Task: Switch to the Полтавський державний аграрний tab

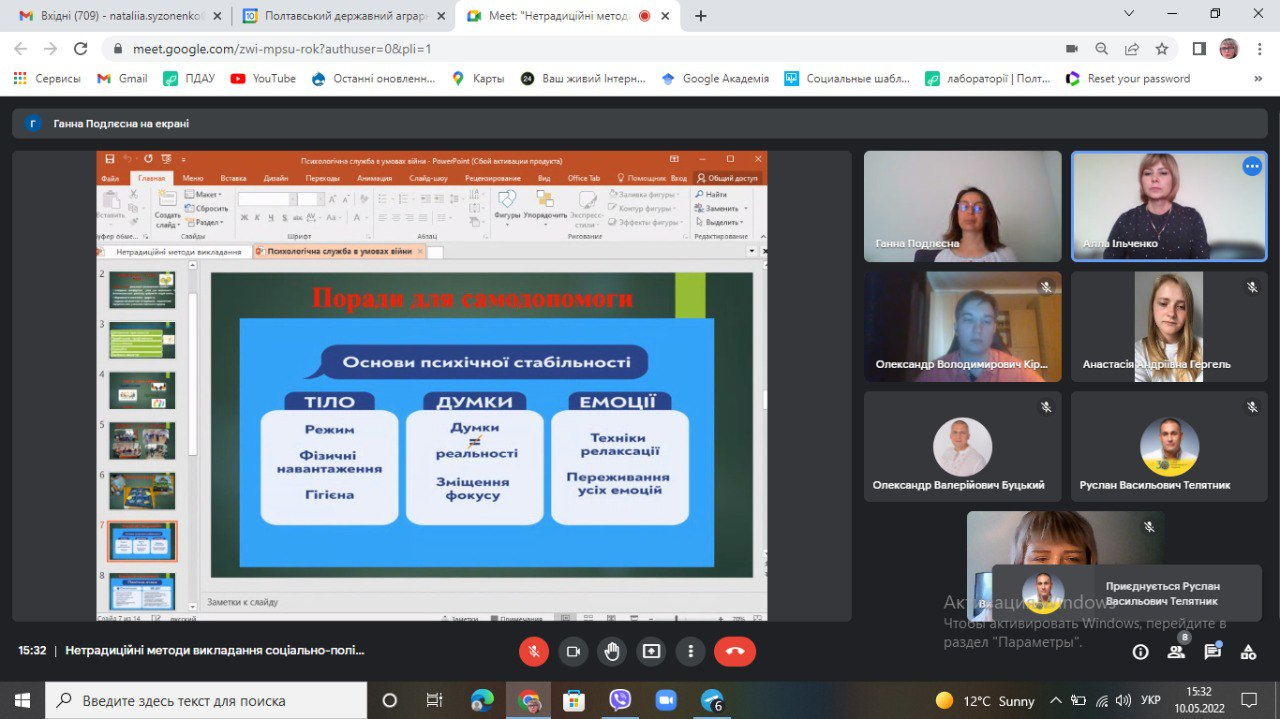Action: (342, 16)
